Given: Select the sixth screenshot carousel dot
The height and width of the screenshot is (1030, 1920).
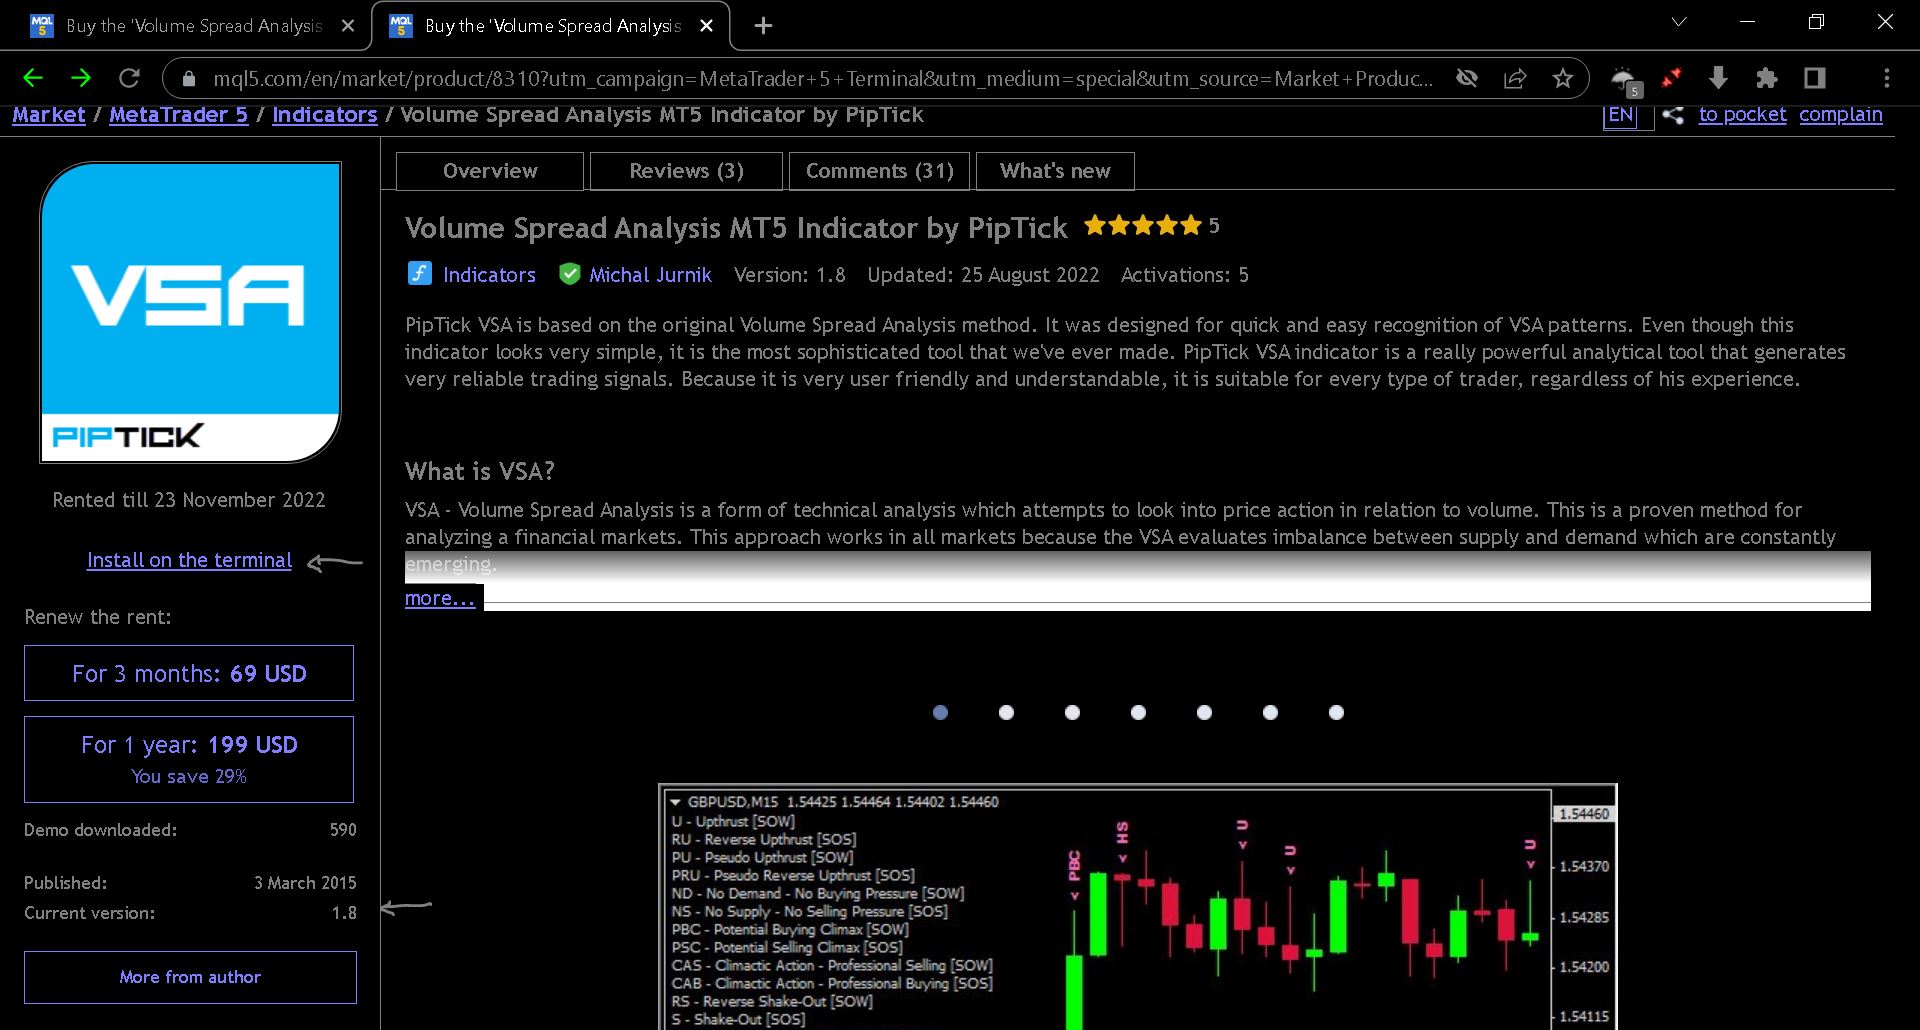Looking at the screenshot, I should tap(1270, 712).
